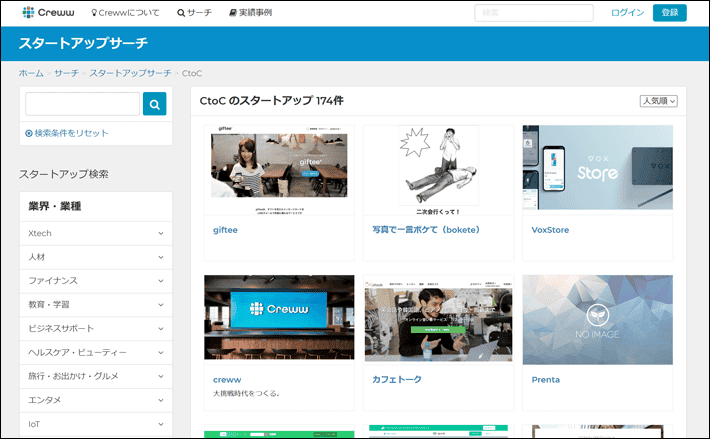Open the サーチ menu item
Image resolution: width=710 pixels, height=439 pixels.
point(194,13)
